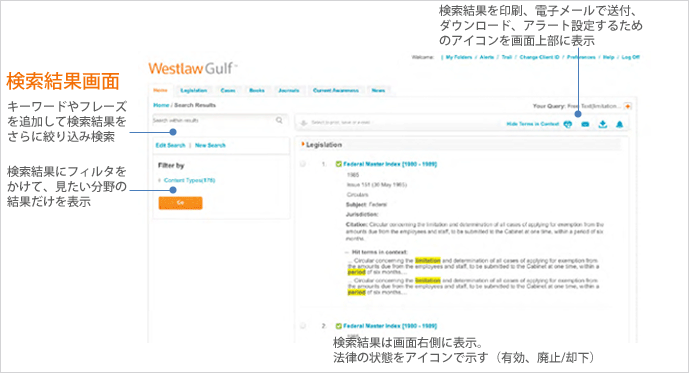689x373 pixels.
Task: Open the Current Awareness tab
Action: point(336,91)
